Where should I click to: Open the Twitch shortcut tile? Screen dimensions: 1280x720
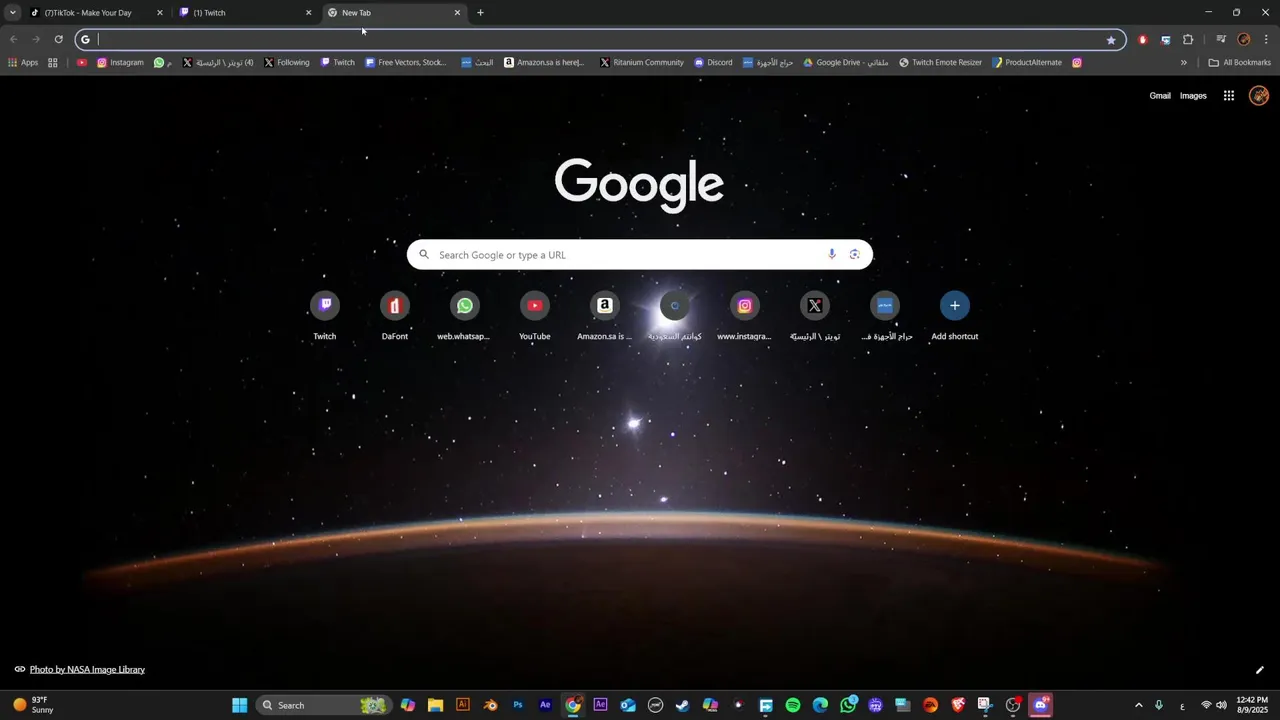click(325, 317)
